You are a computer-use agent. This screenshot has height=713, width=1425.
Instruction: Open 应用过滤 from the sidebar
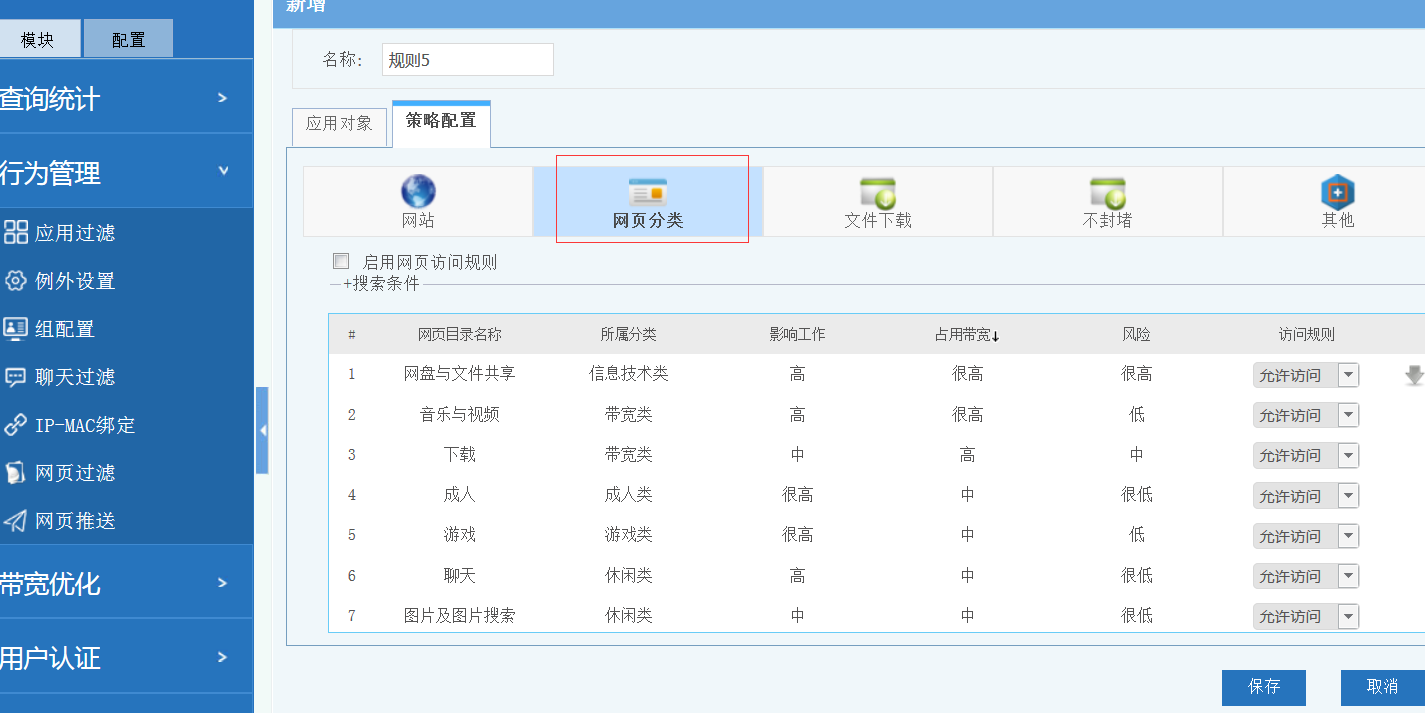click(x=74, y=233)
